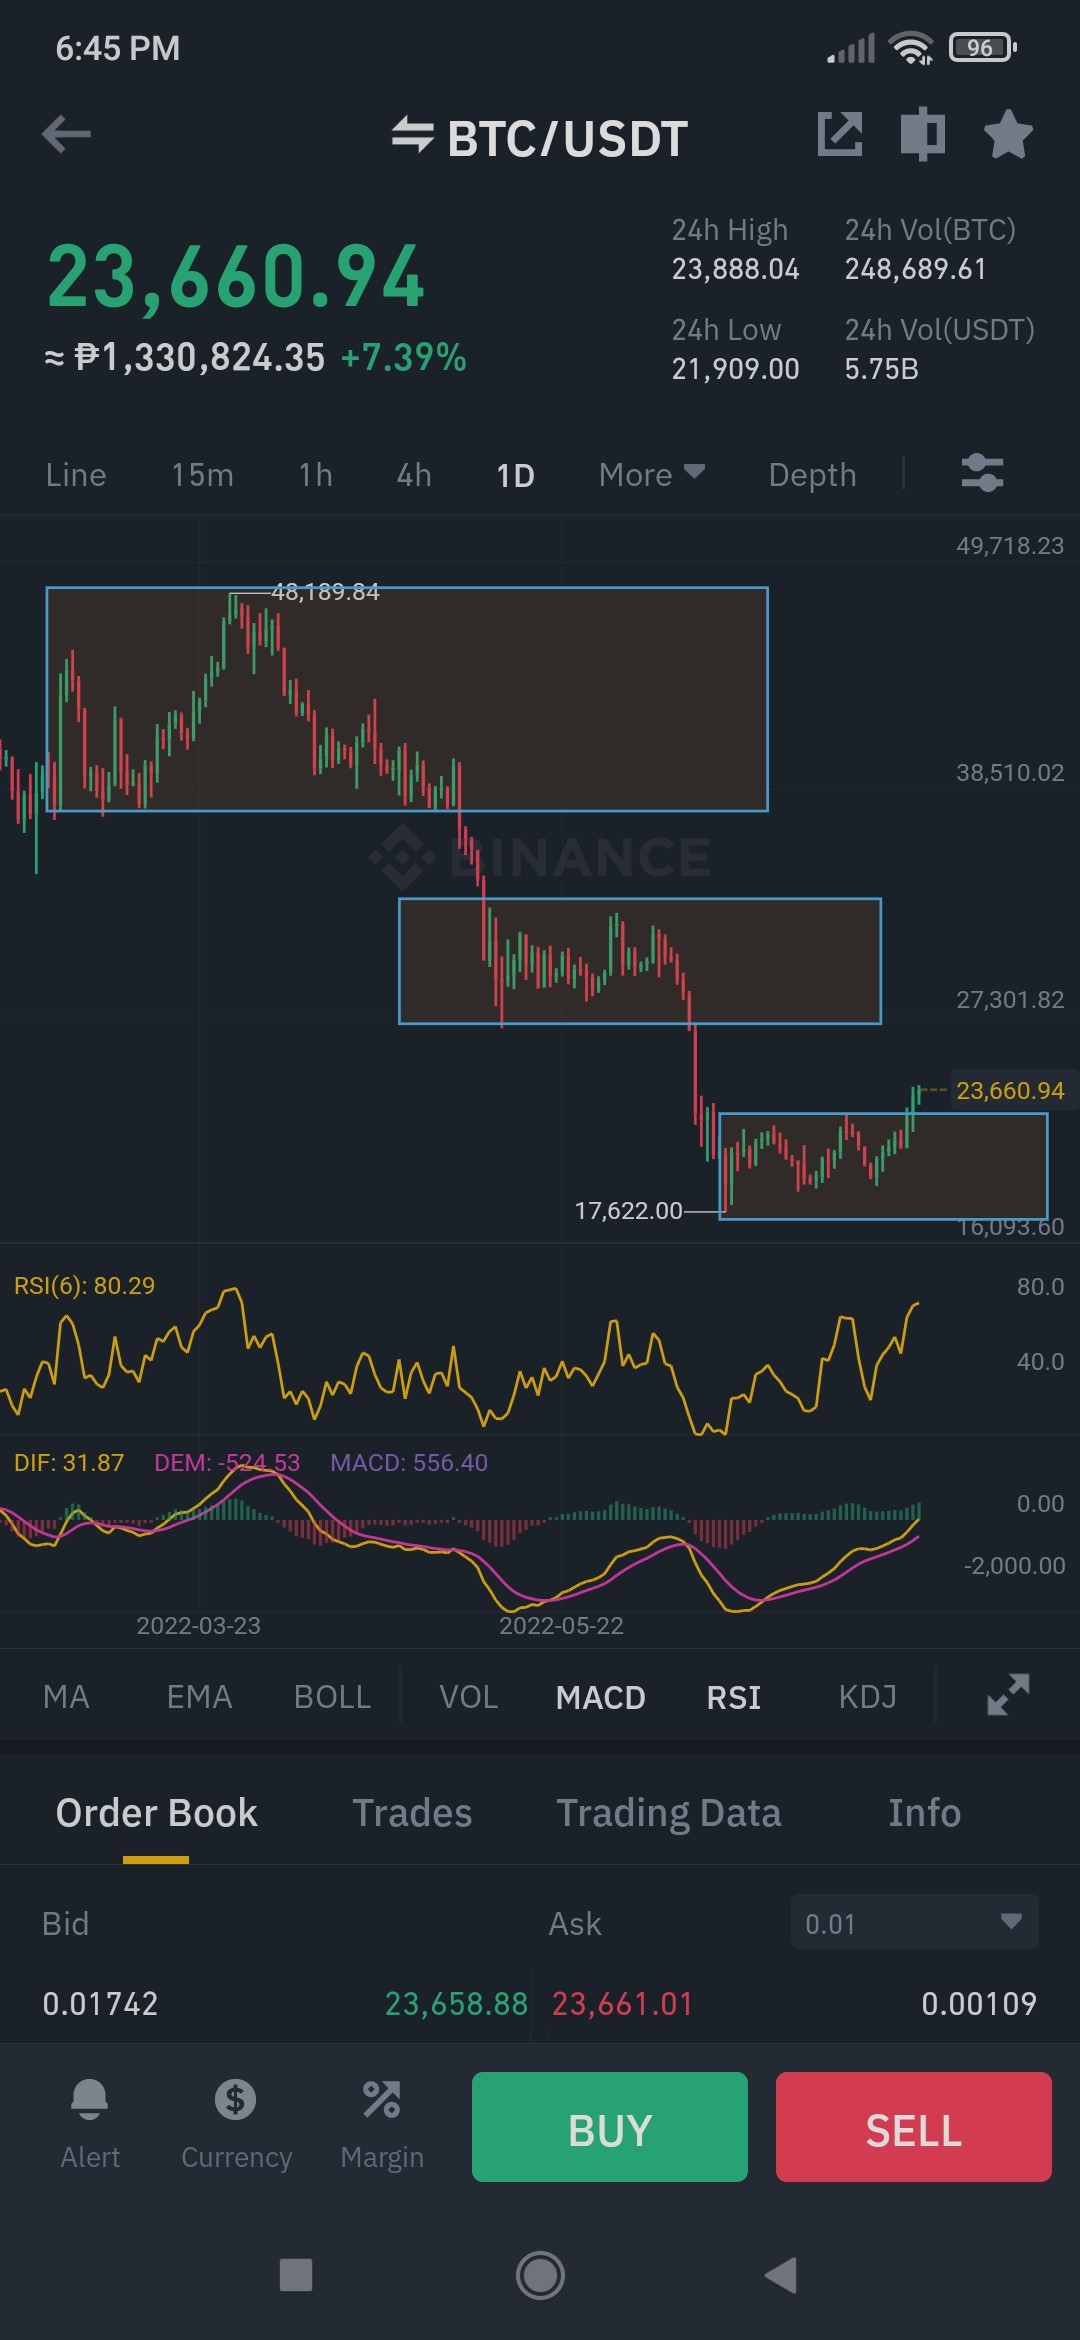1080x2340 pixels.
Task: Tap the +7.39% change percentage
Action: click(x=404, y=357)
